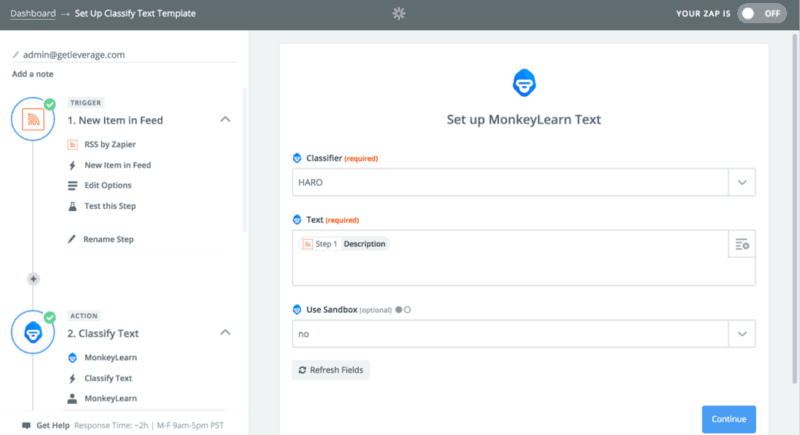Open the Classifier HARO dropdown

coord(523,182)
